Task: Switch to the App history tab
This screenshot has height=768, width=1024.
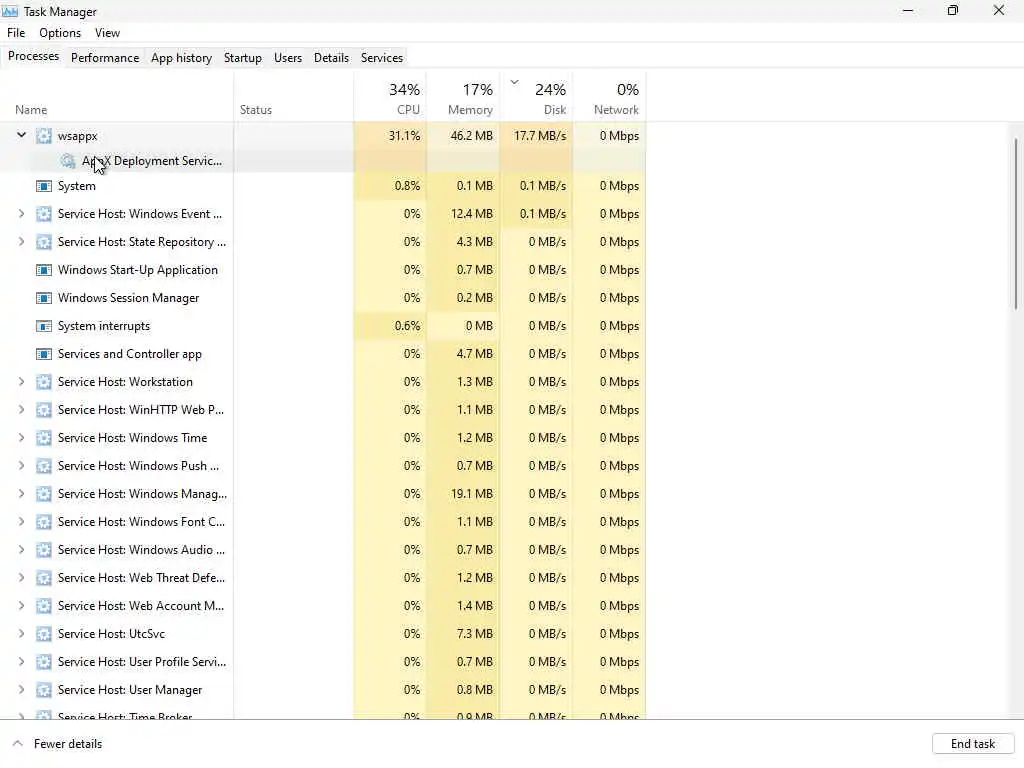Action: tap(182, 57)
